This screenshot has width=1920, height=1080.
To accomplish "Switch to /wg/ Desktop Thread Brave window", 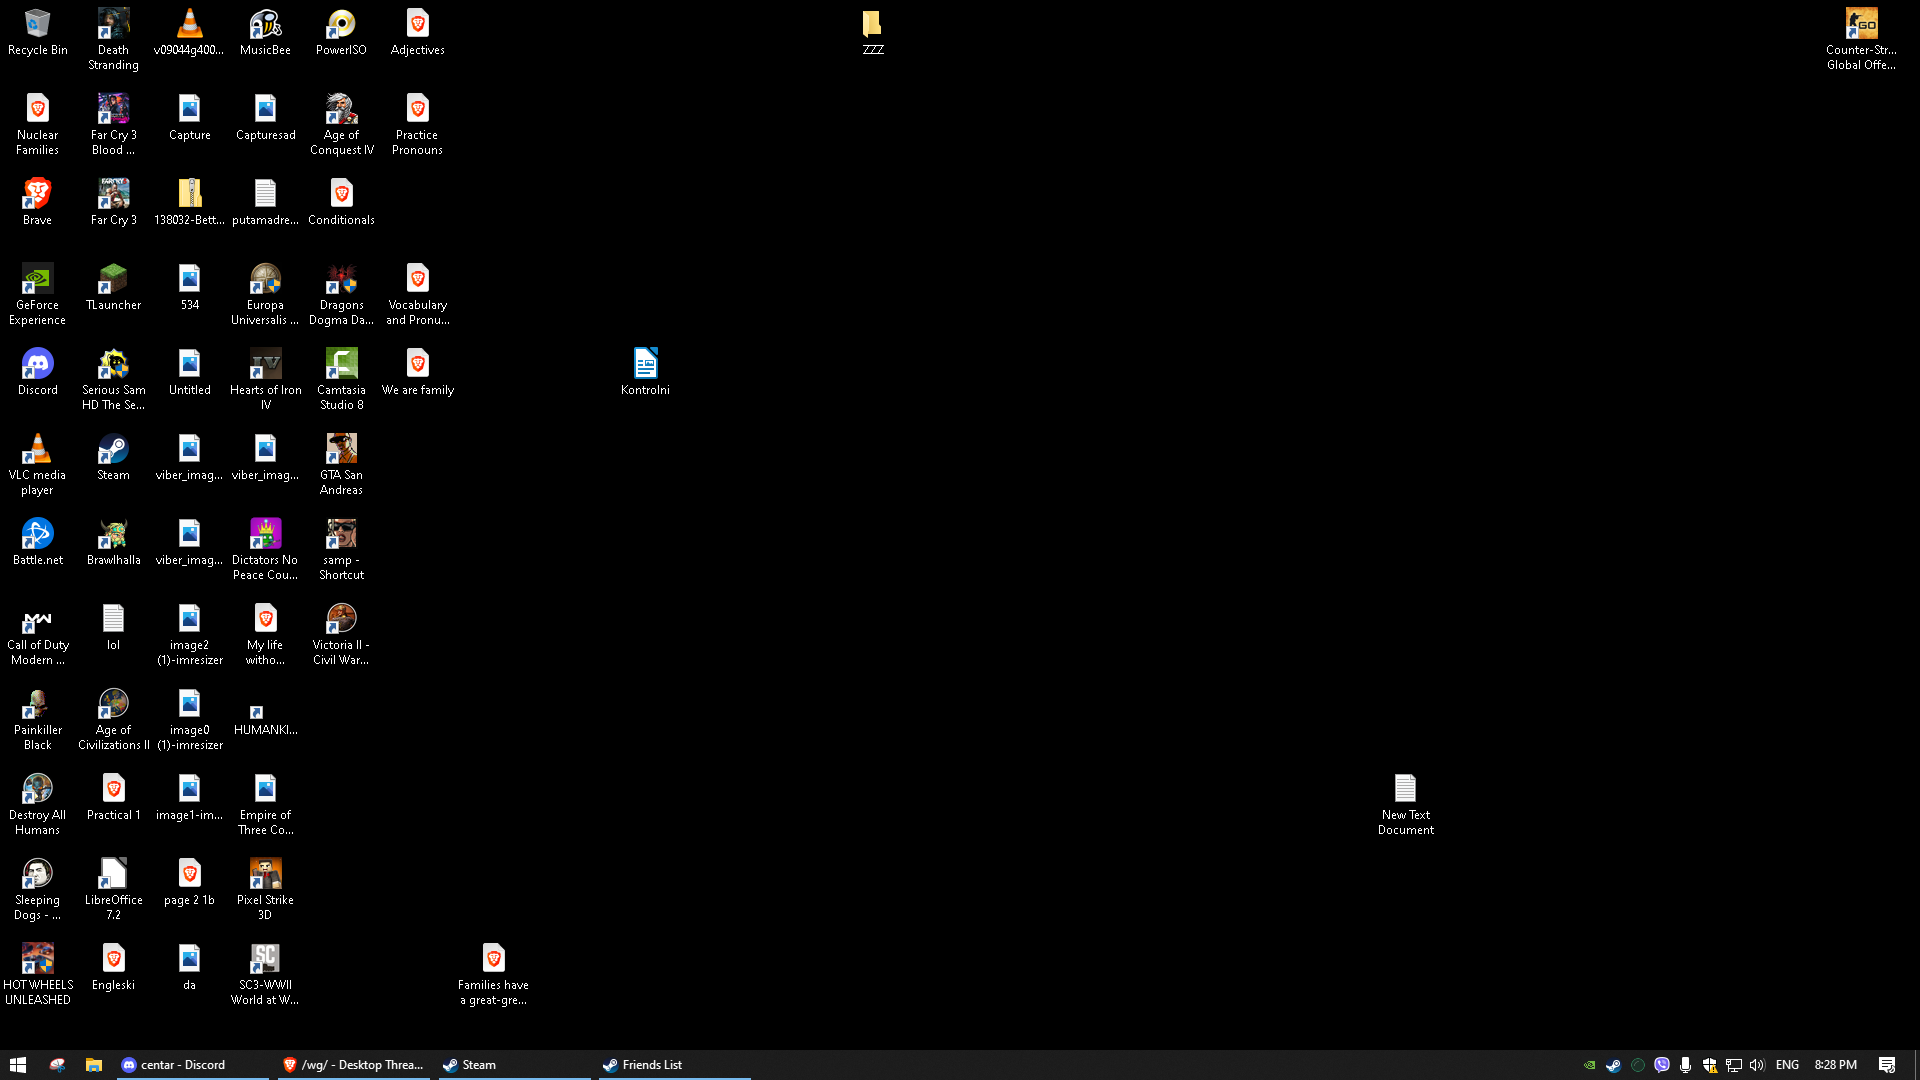I will [354, 1065].
